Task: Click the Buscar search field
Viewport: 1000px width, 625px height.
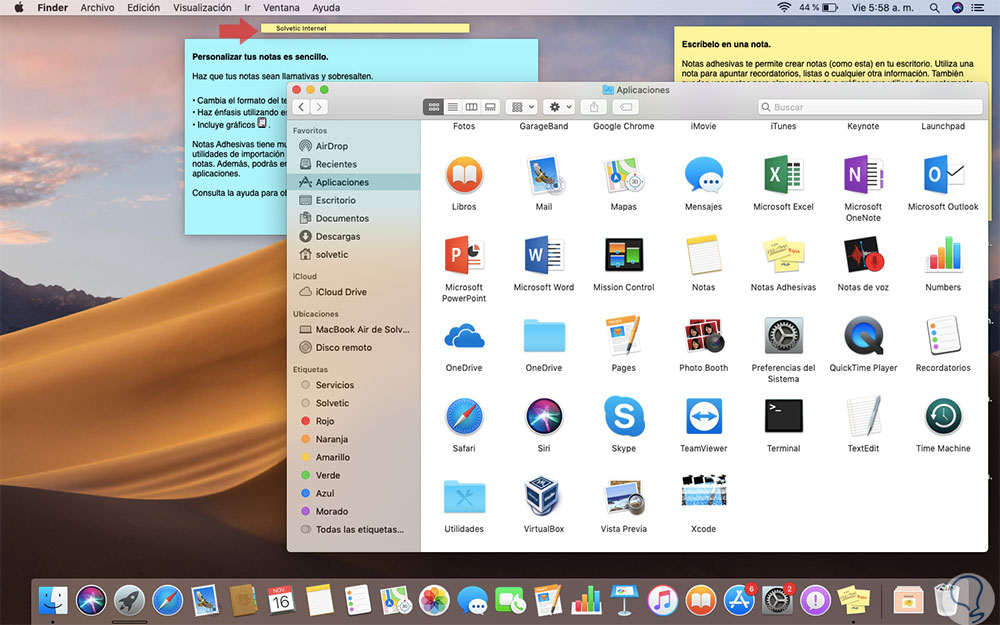Action: point(871,107)
